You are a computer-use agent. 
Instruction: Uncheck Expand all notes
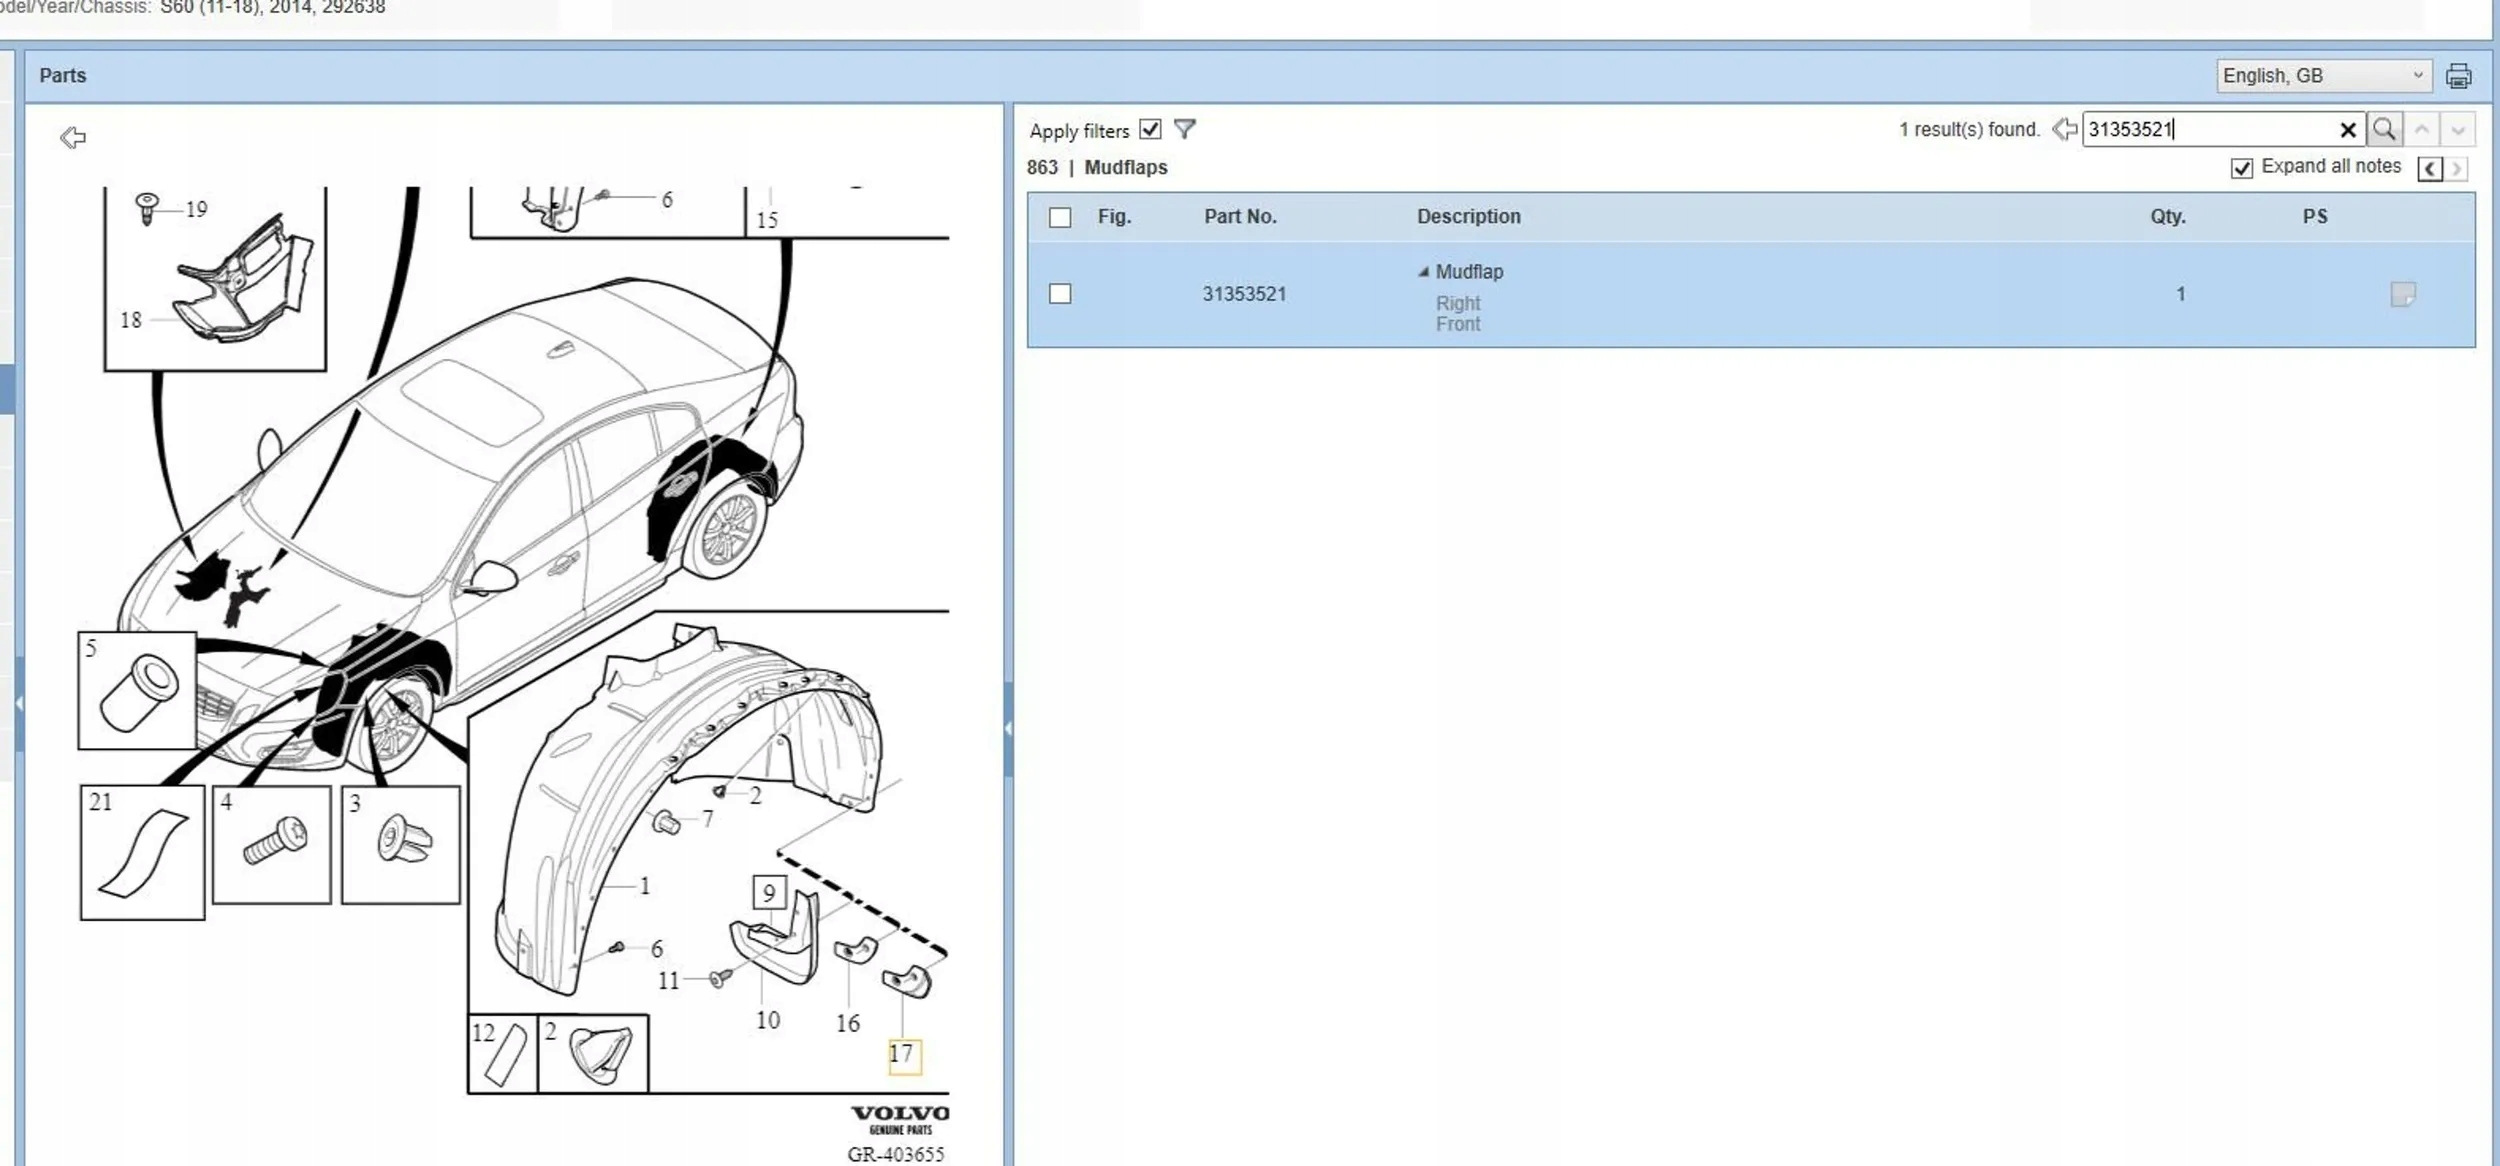click(2241, 168)
